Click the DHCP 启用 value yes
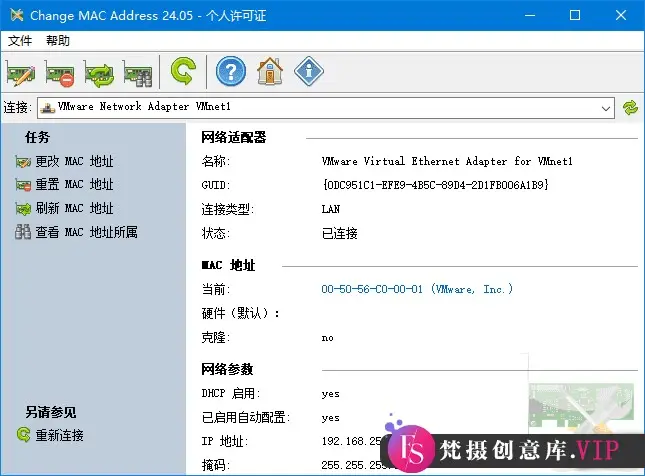 click(x=330, y=394)
